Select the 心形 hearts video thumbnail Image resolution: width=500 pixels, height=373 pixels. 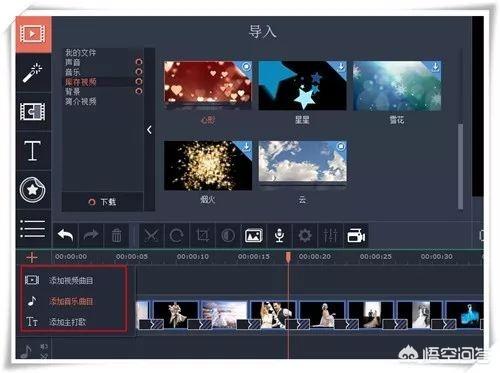[x=208, y=86]
